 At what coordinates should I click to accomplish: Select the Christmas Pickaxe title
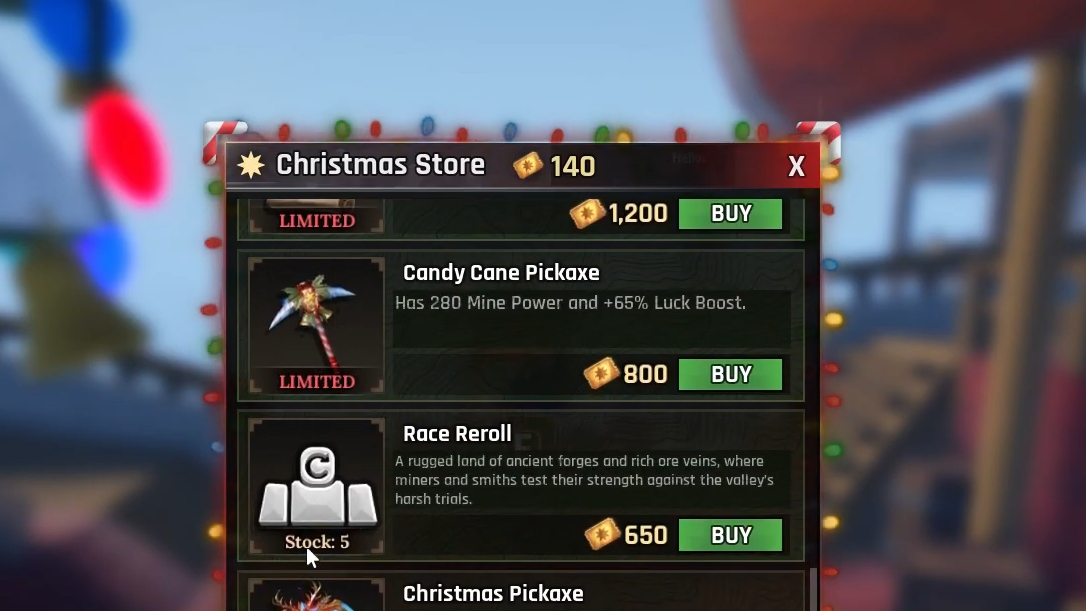pyautogui.click(x=493, y=594)
